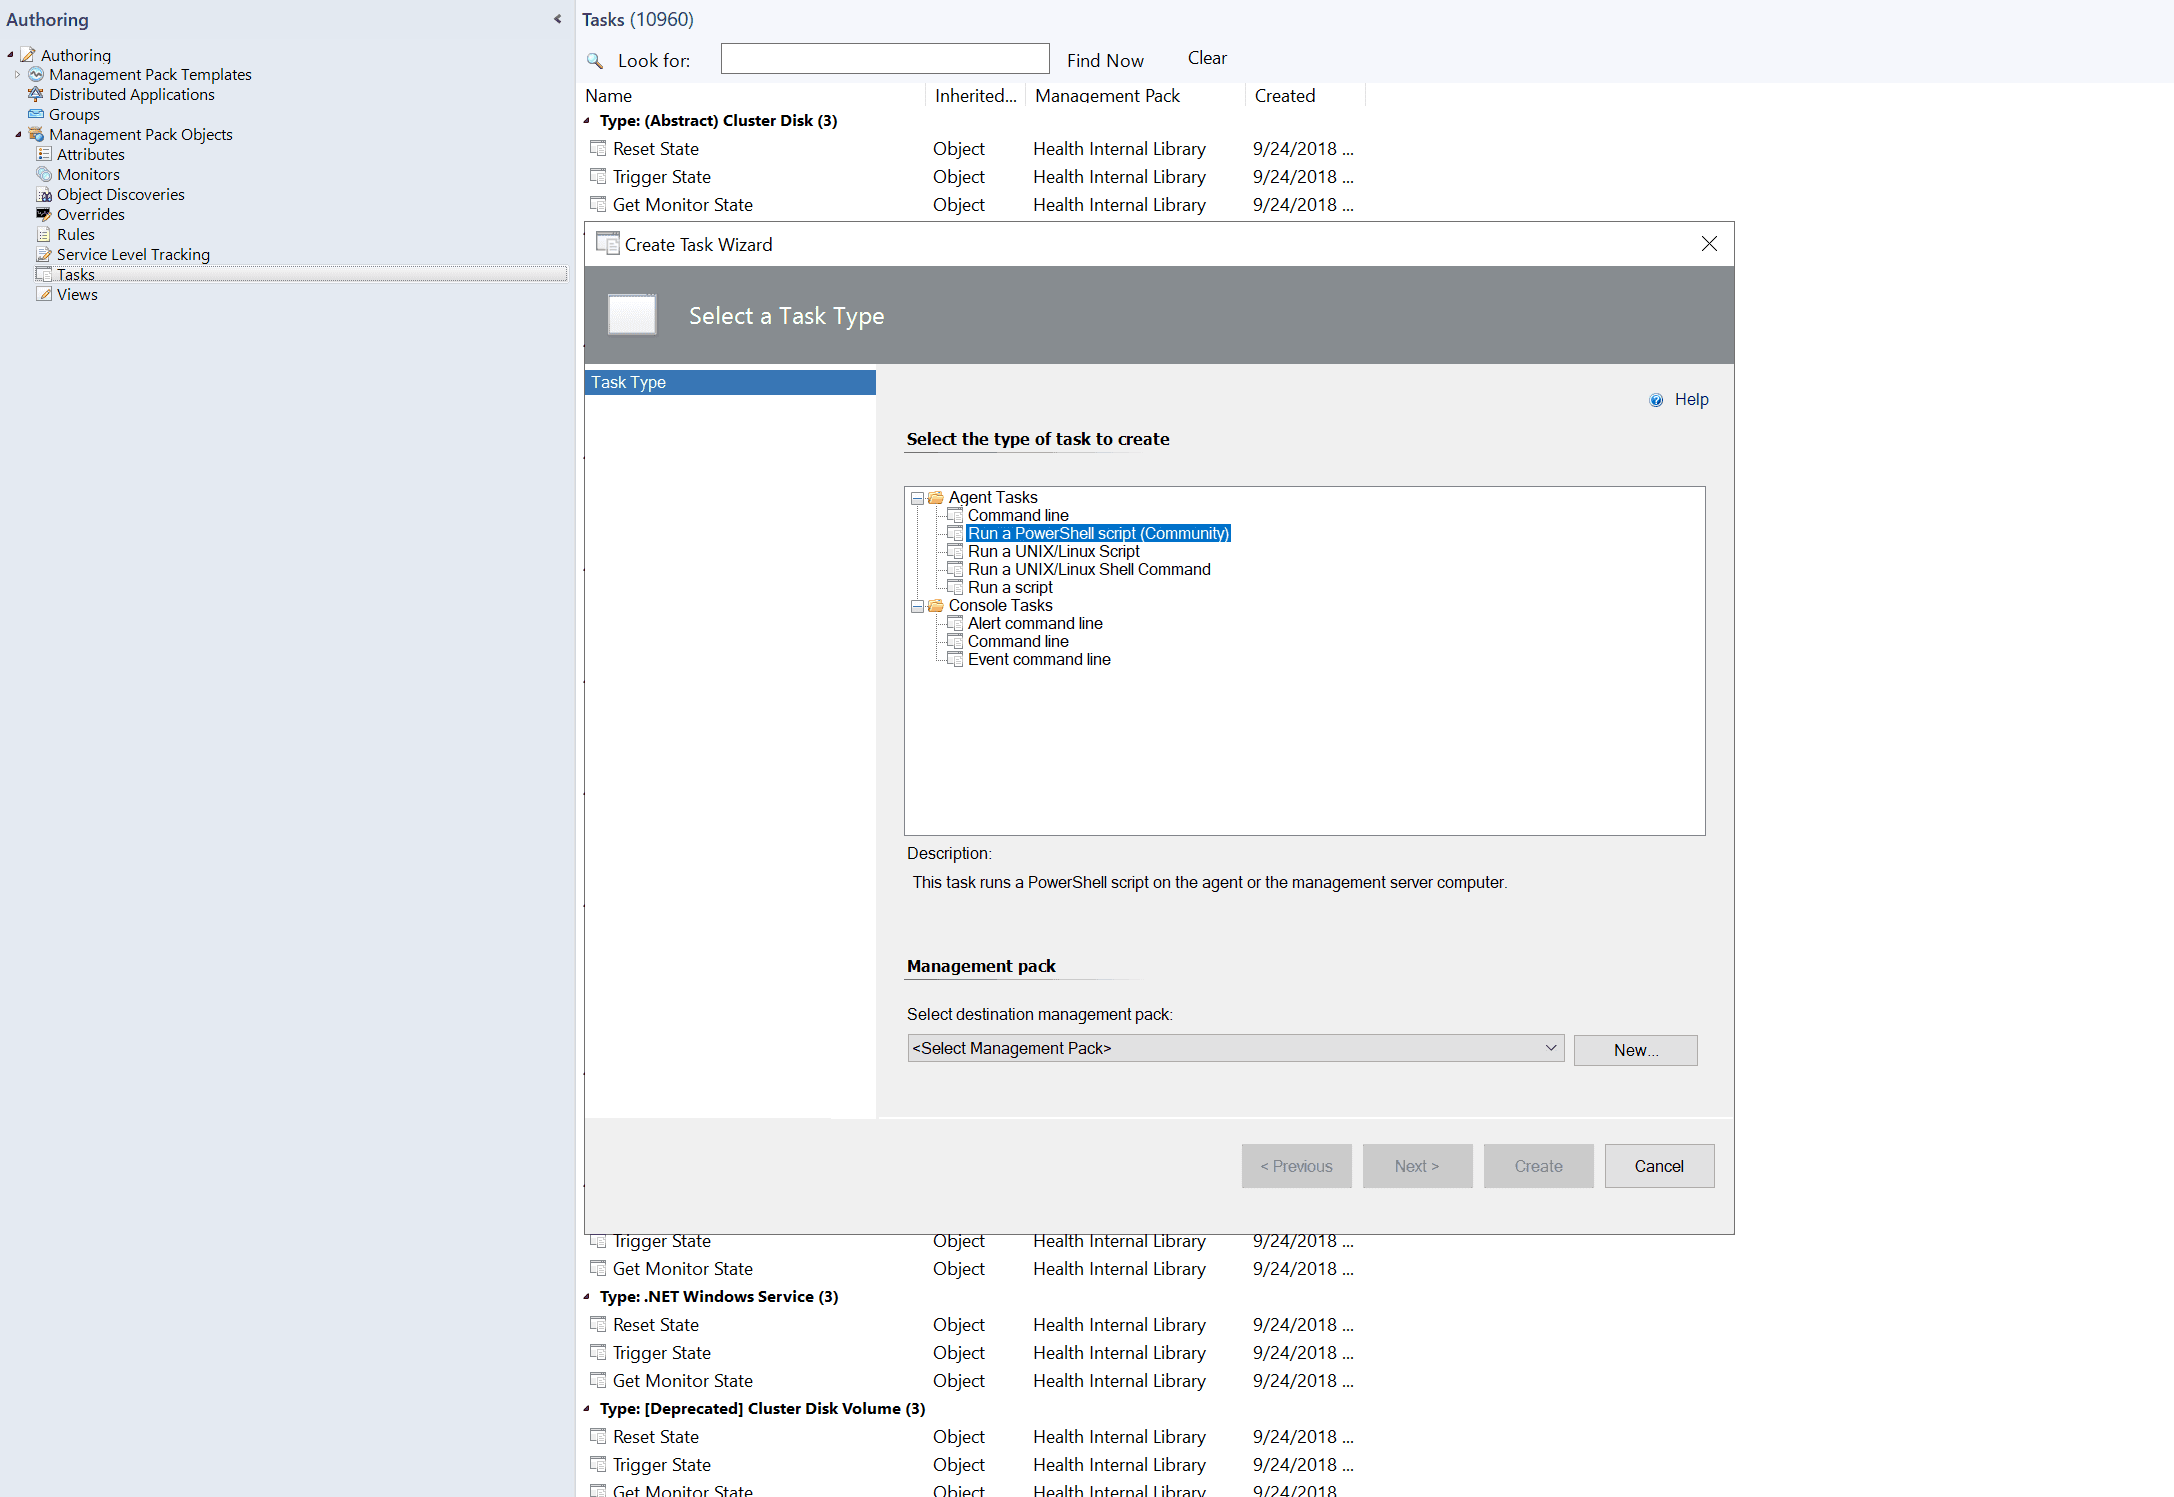Click the Object Discoveries icon
This screenshot has width=2174, height=1497.
click(44, 194)
